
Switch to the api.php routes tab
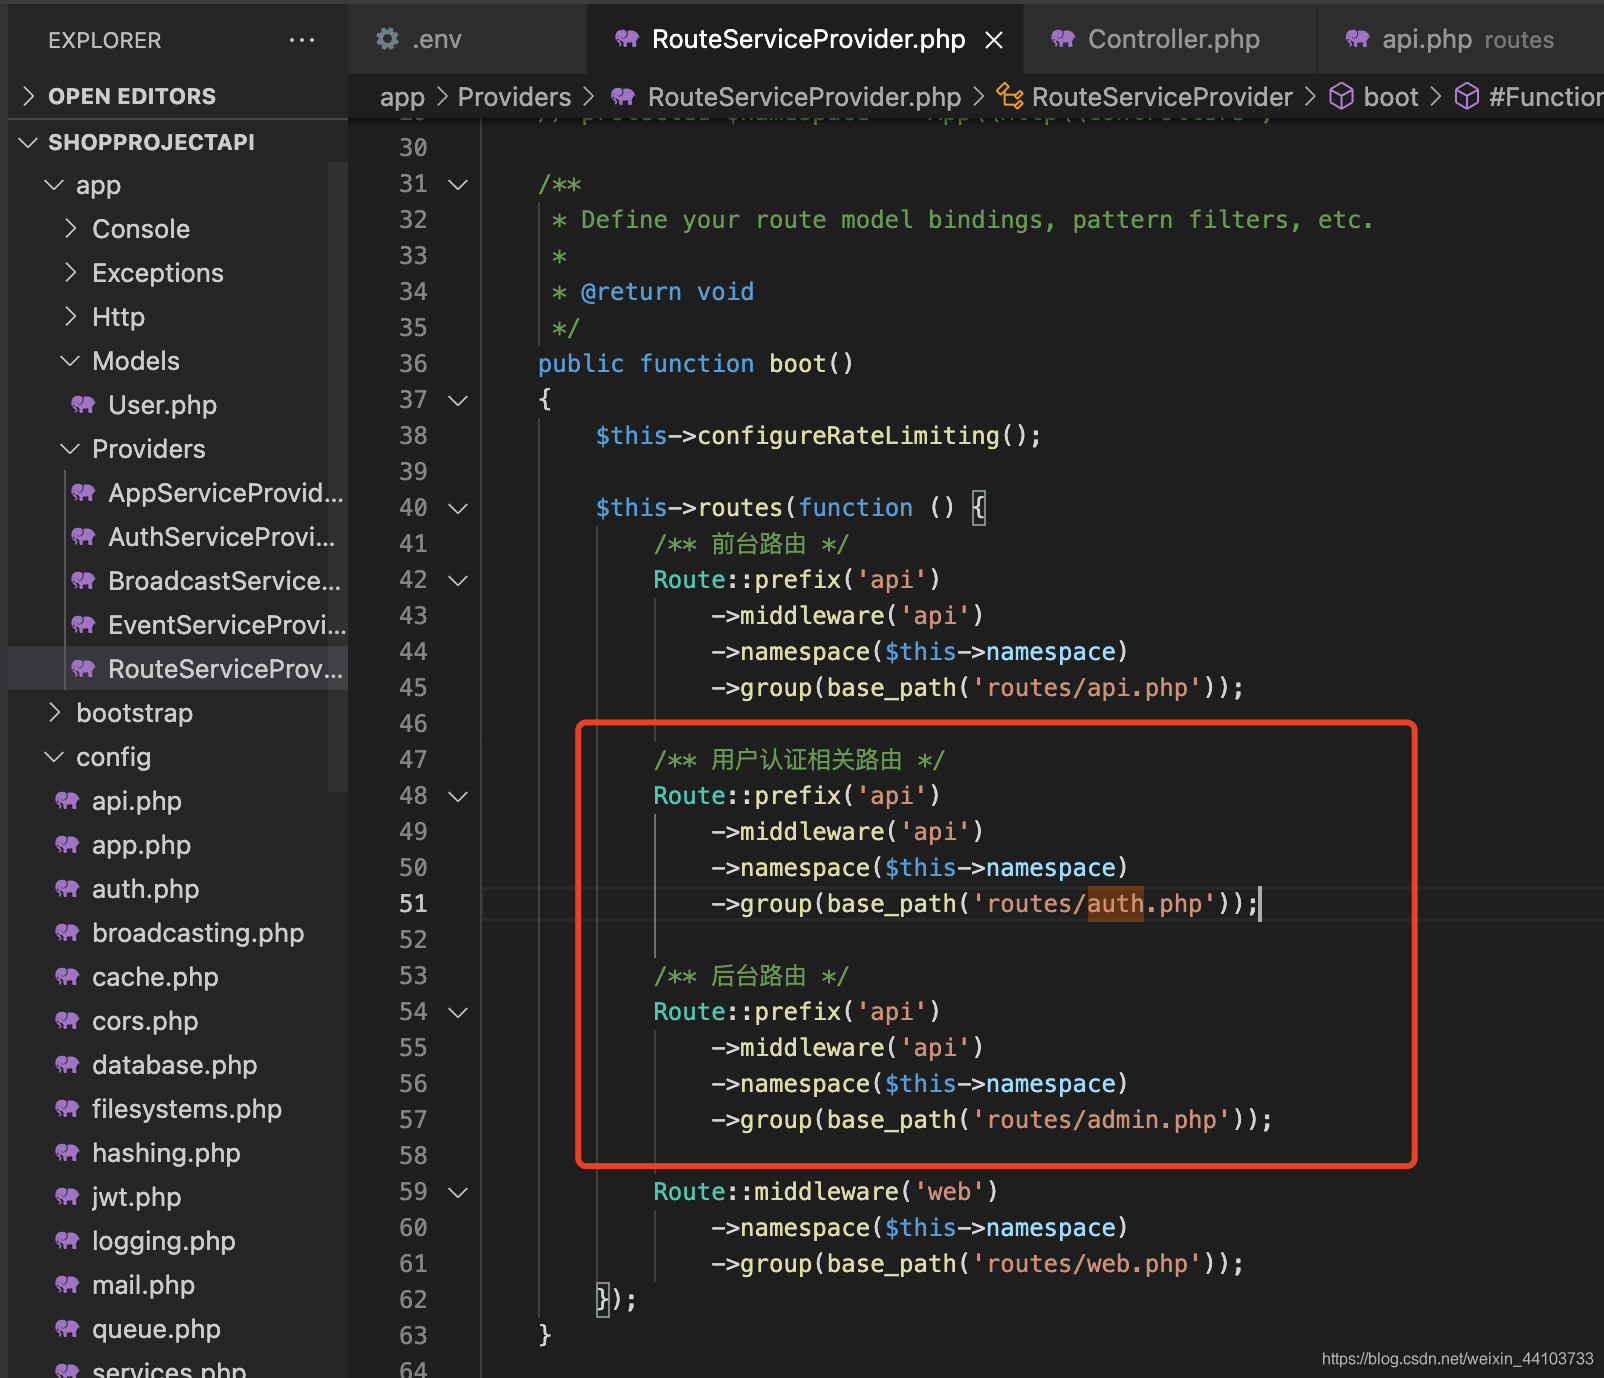click(1461, 39)
